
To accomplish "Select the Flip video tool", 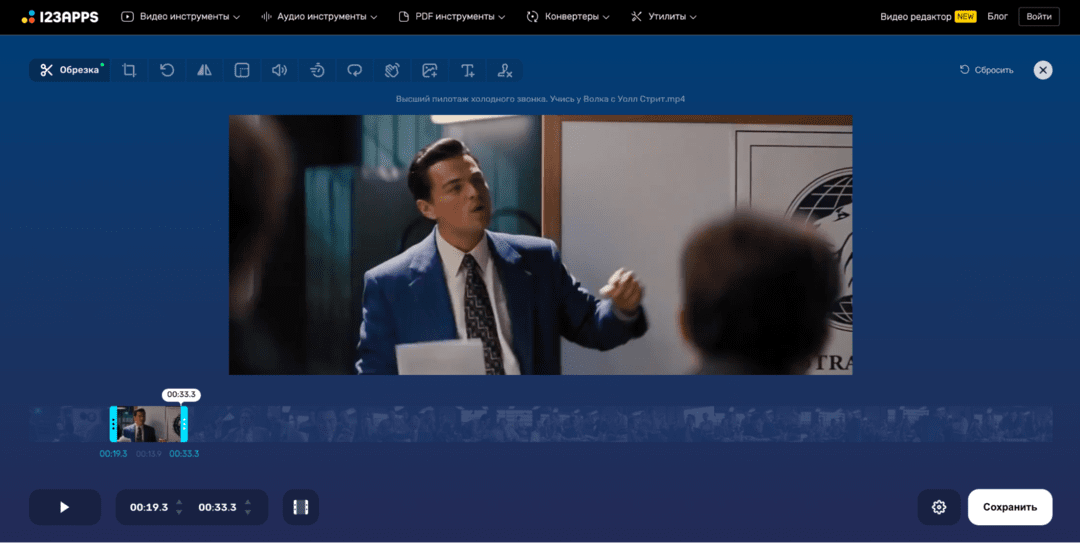I will pos(204,70).
